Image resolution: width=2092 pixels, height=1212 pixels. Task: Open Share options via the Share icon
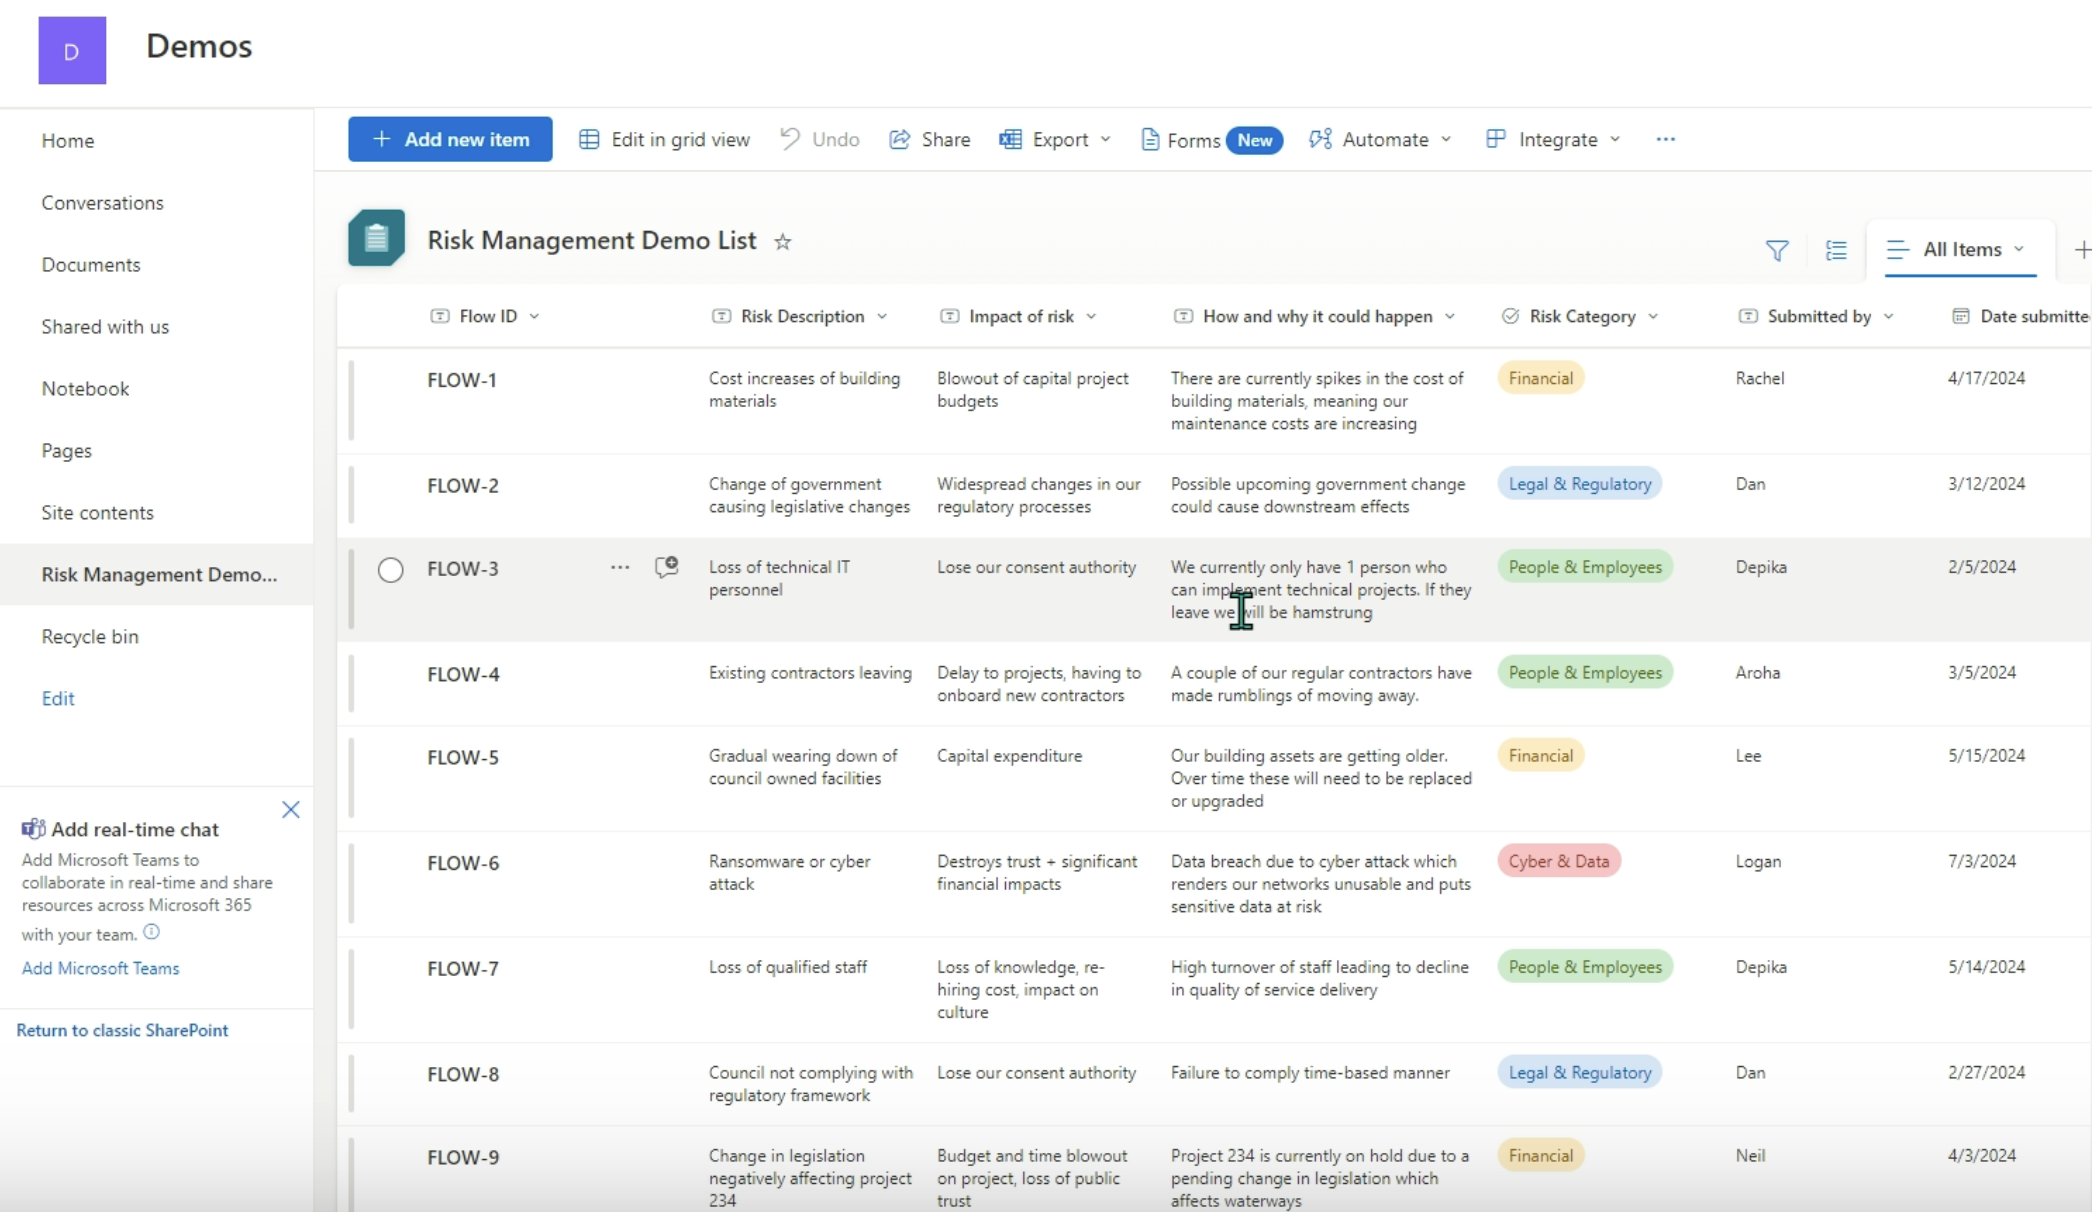point(899,139)
